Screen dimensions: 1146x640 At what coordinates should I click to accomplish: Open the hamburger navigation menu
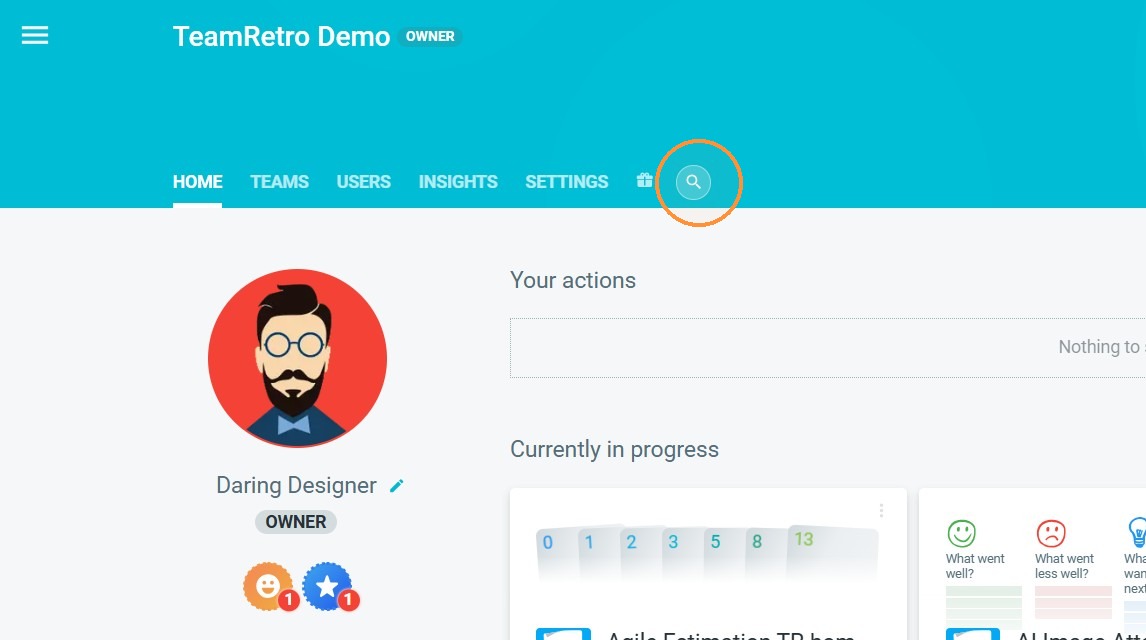click(34, 35)
